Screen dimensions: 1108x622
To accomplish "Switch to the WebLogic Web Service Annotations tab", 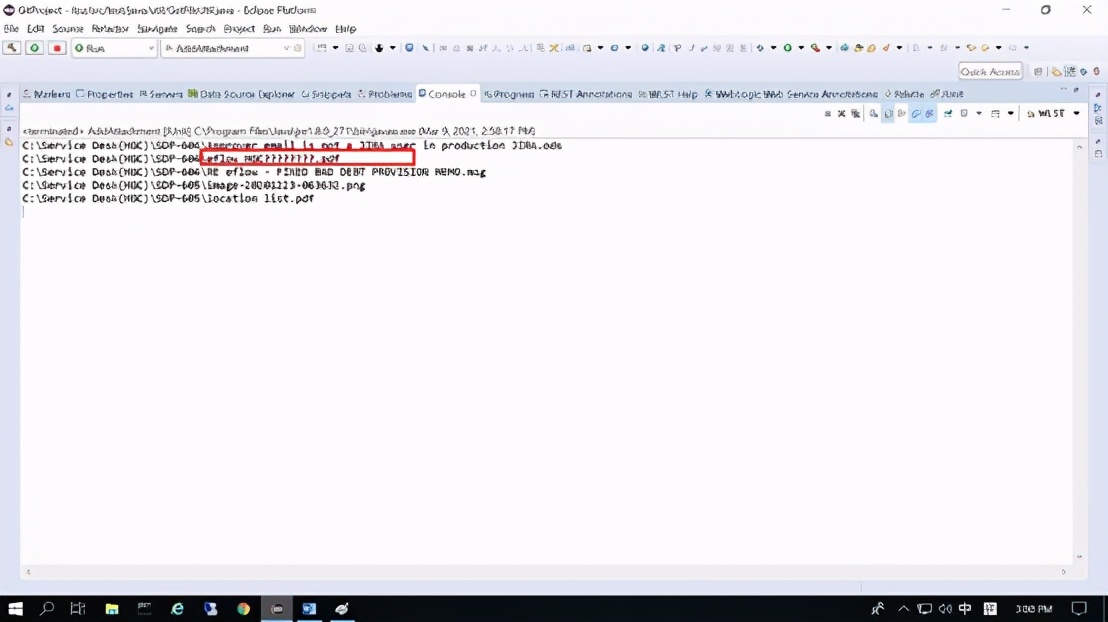I will pyautogui.click(x=791, y=94).
